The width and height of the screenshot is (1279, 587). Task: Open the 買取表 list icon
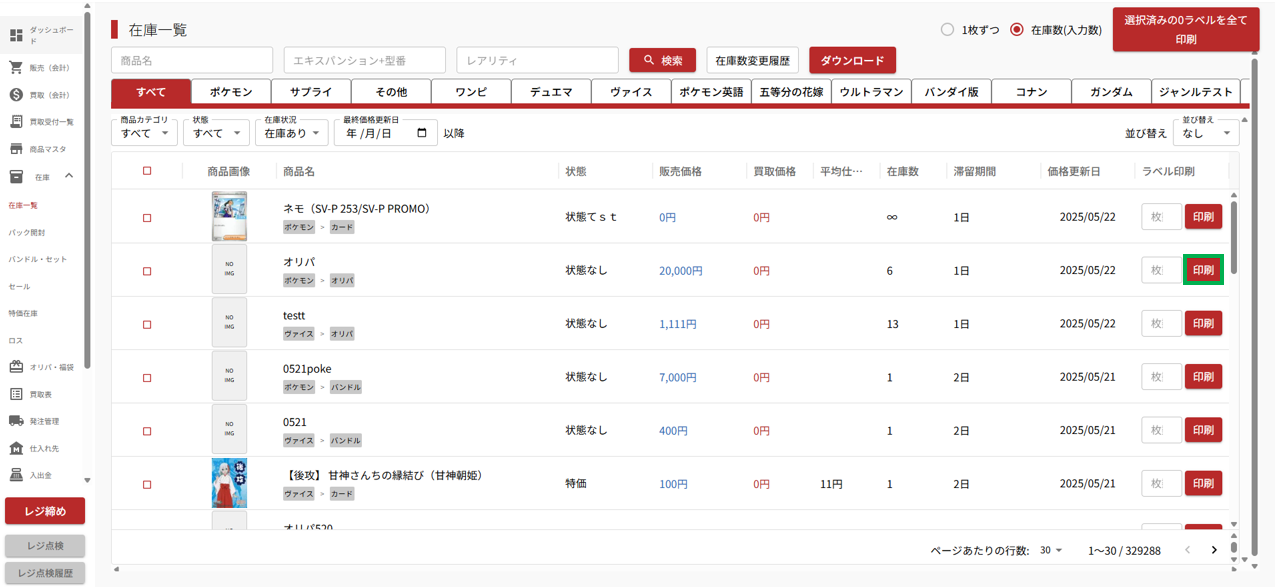point(16,394)
